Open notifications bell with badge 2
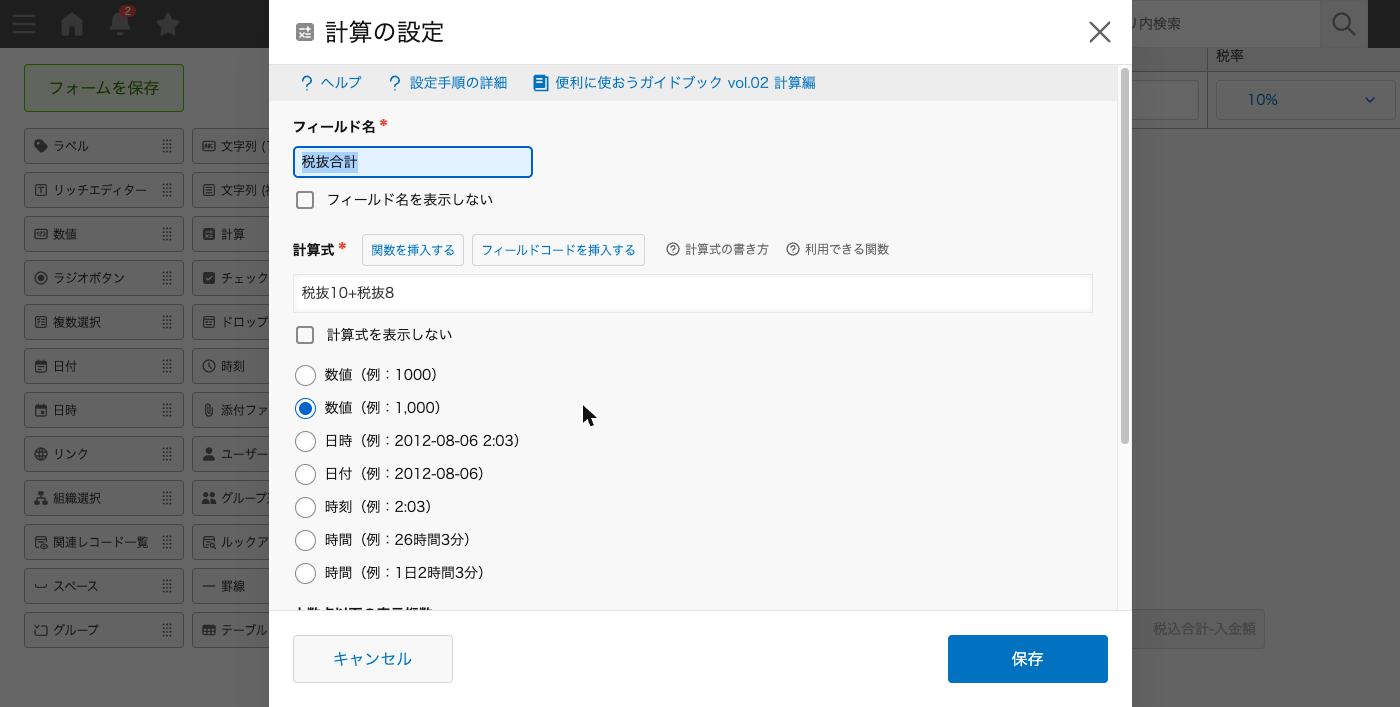This screenshot has width=1400, height=707. click(120, 22)
